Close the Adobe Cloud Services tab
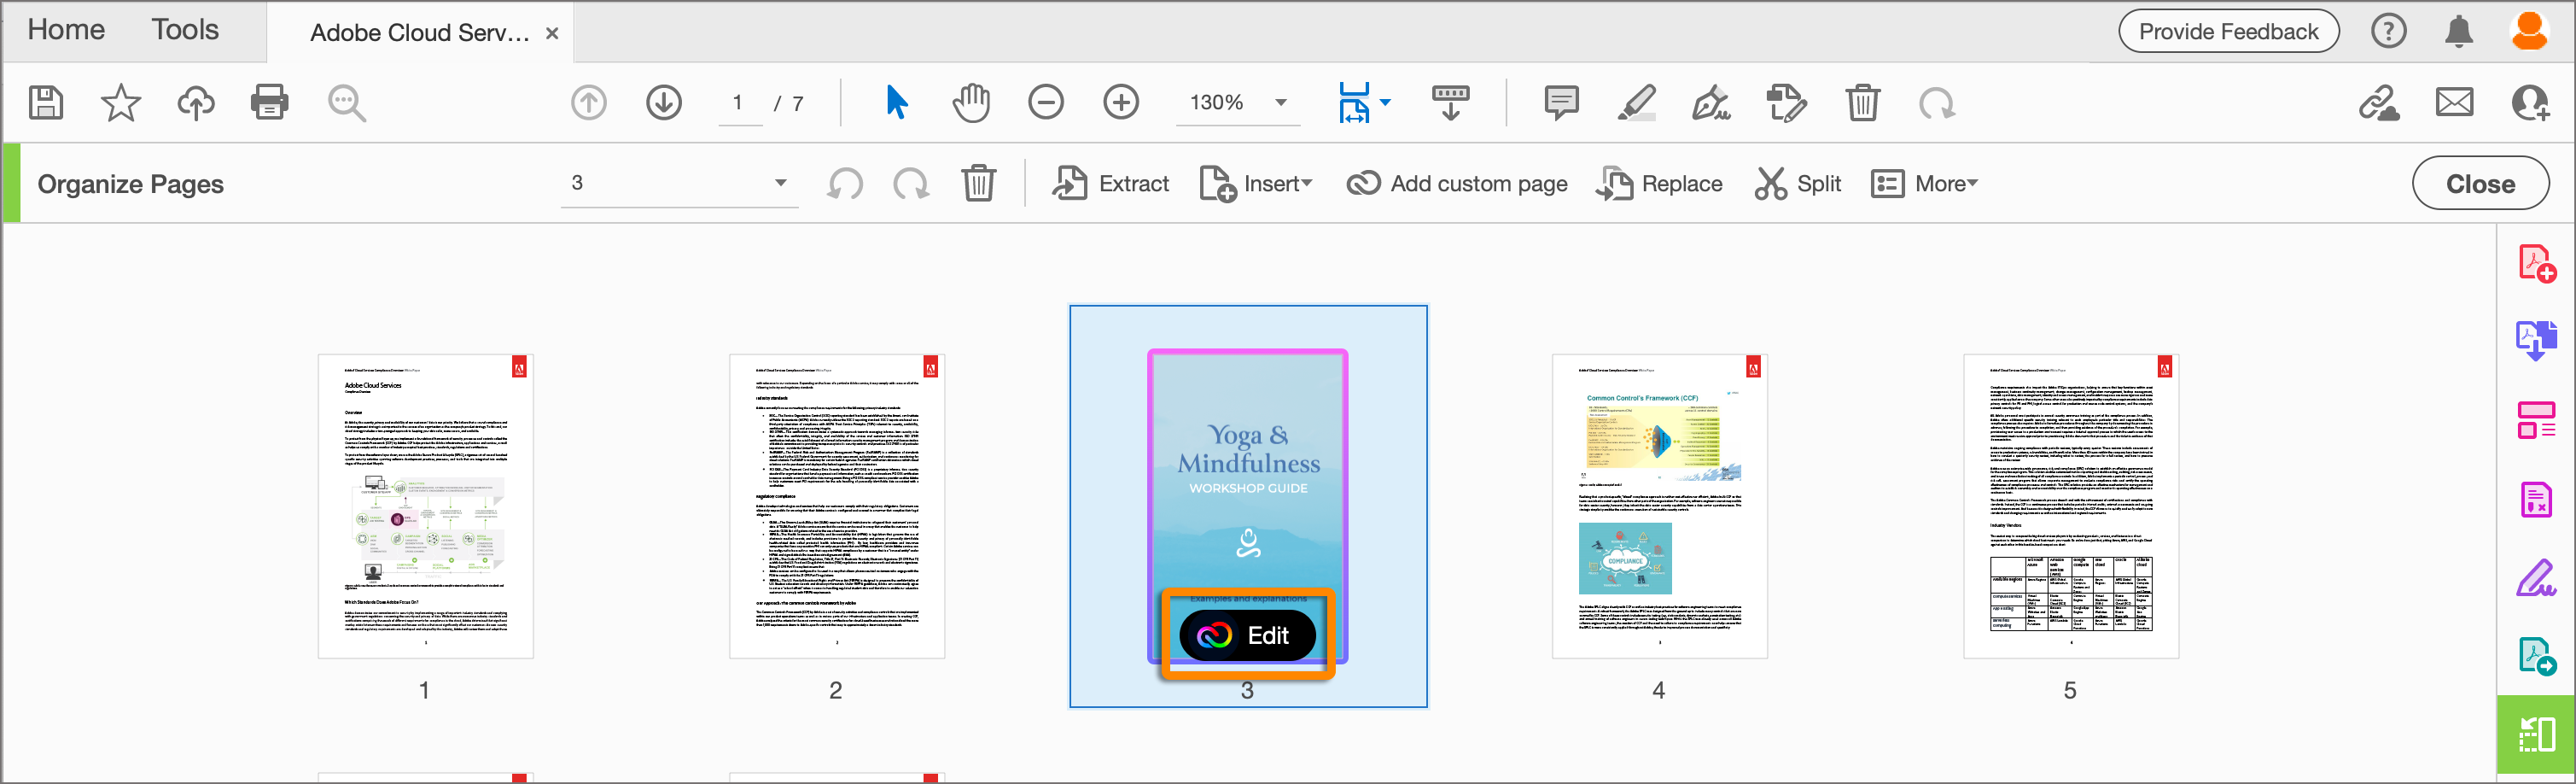The height and width of the screenshot is (784, 2576). point(552,33)
